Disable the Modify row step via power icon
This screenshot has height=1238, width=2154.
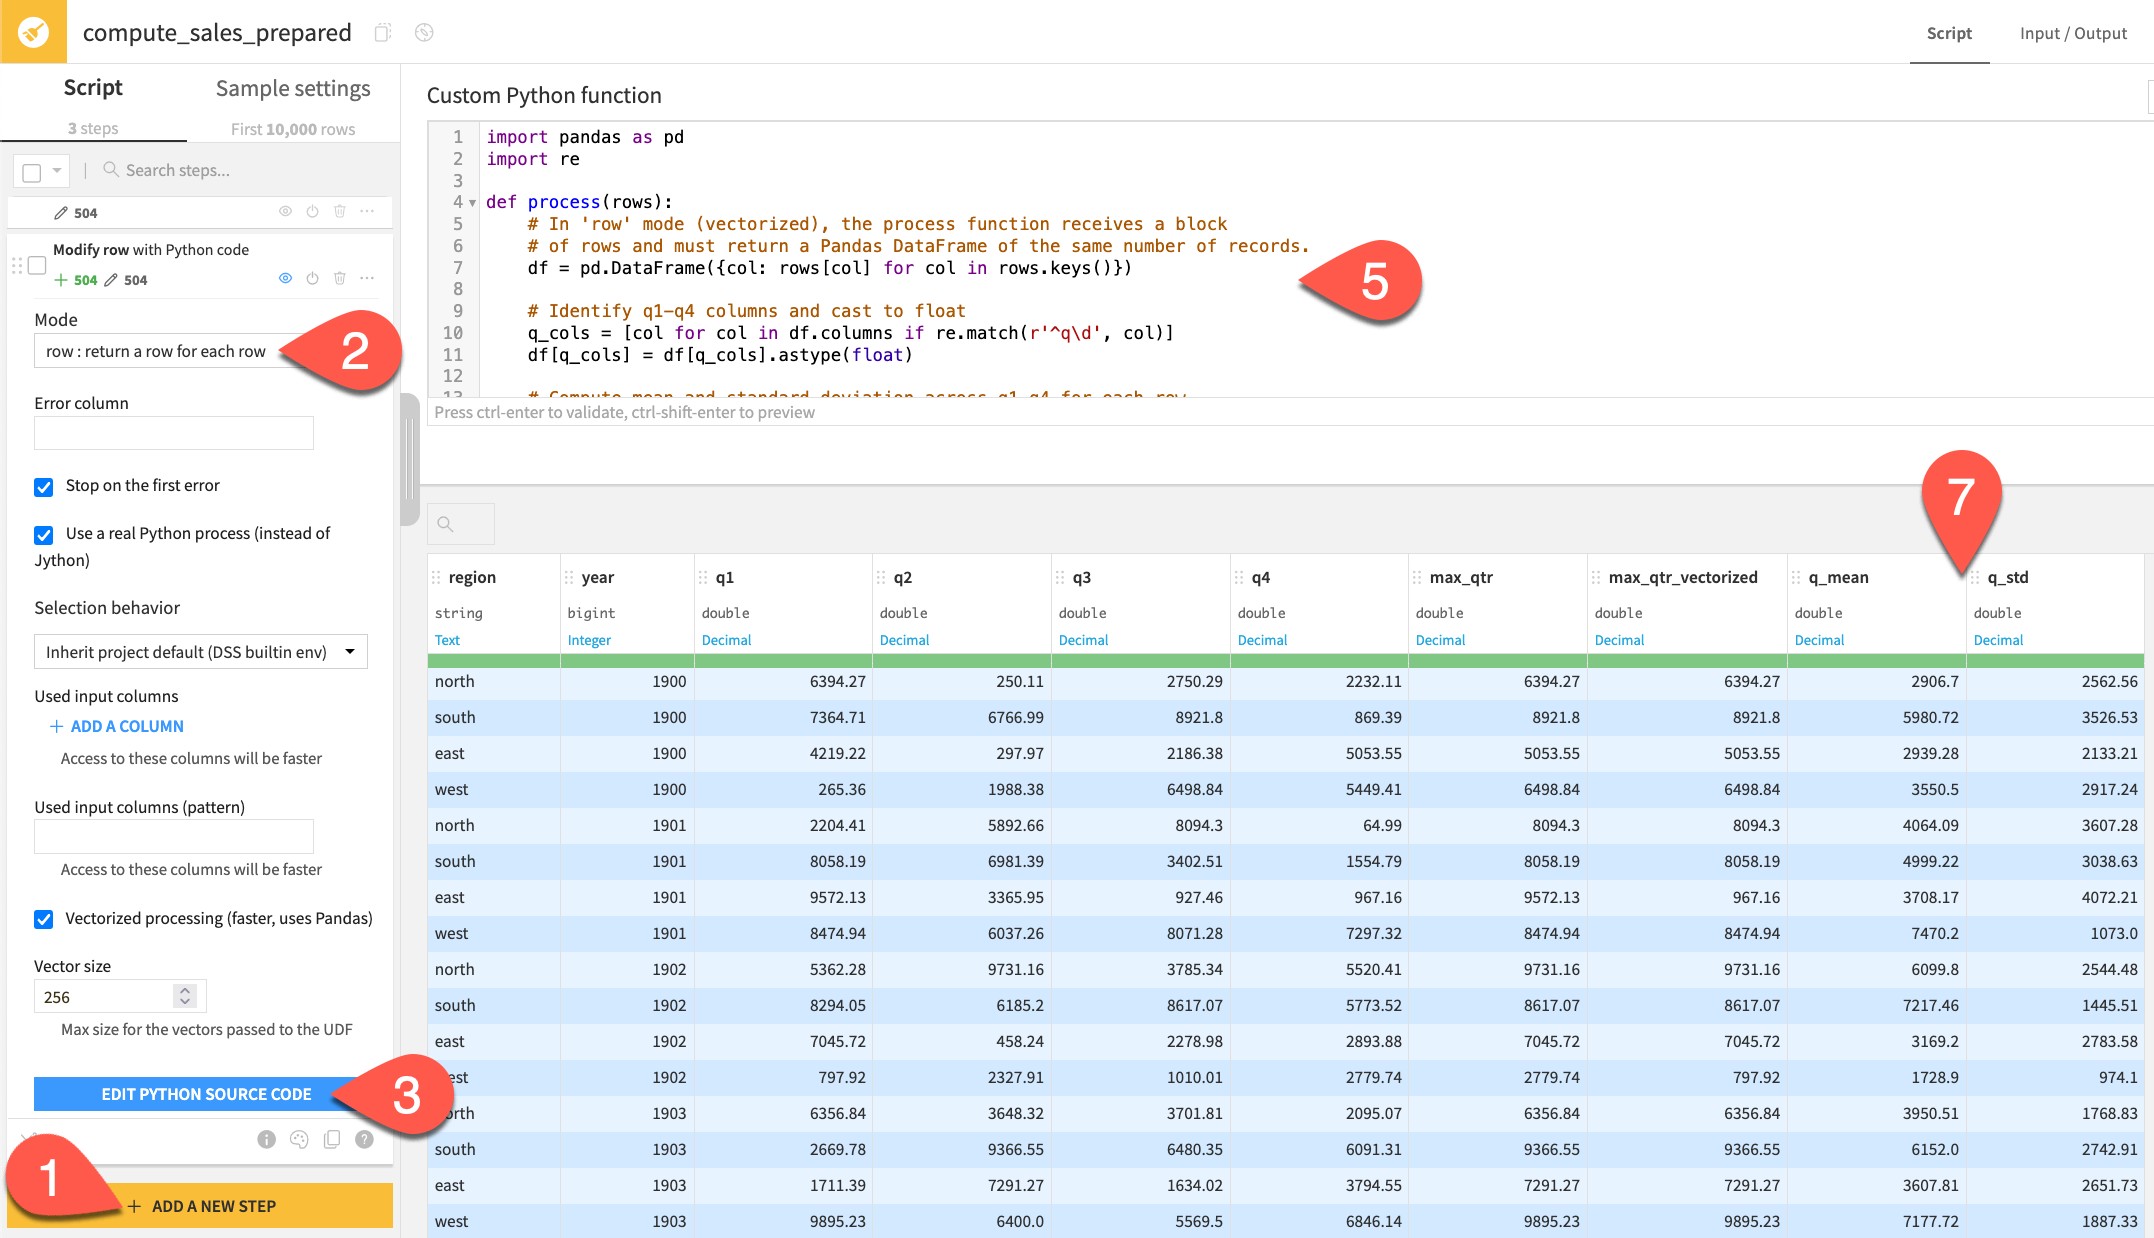pos(312,278)
